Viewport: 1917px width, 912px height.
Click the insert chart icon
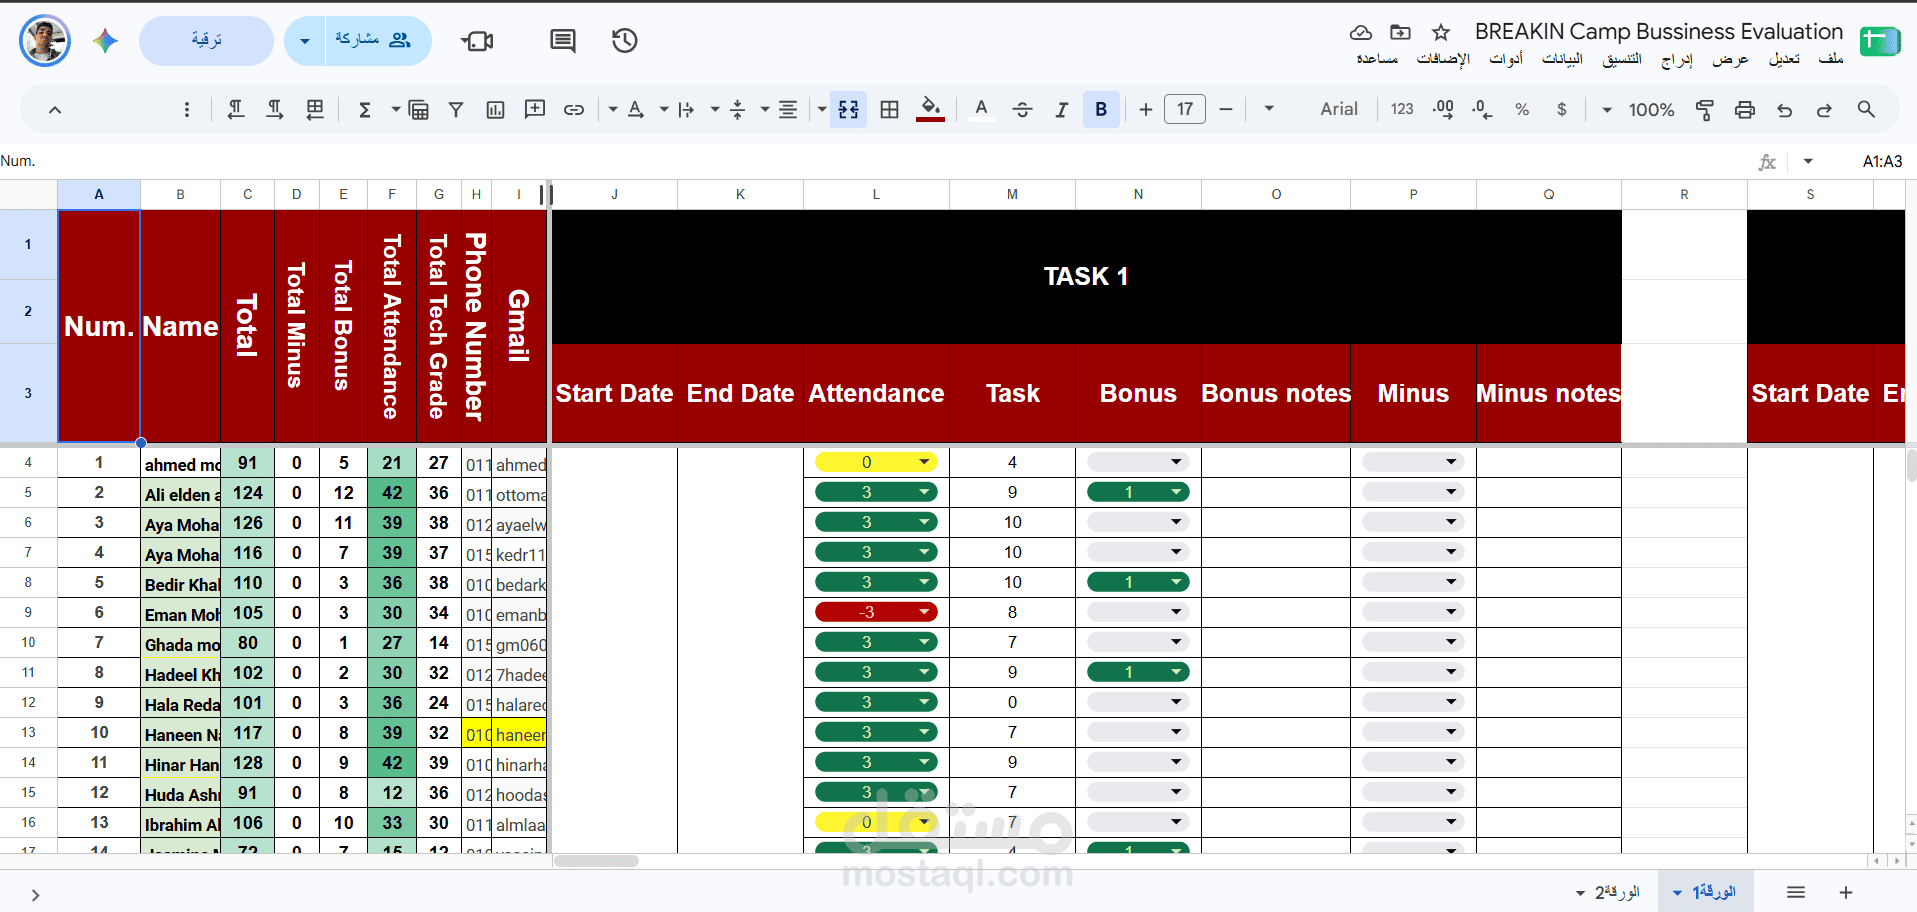(x=495, y=110)
